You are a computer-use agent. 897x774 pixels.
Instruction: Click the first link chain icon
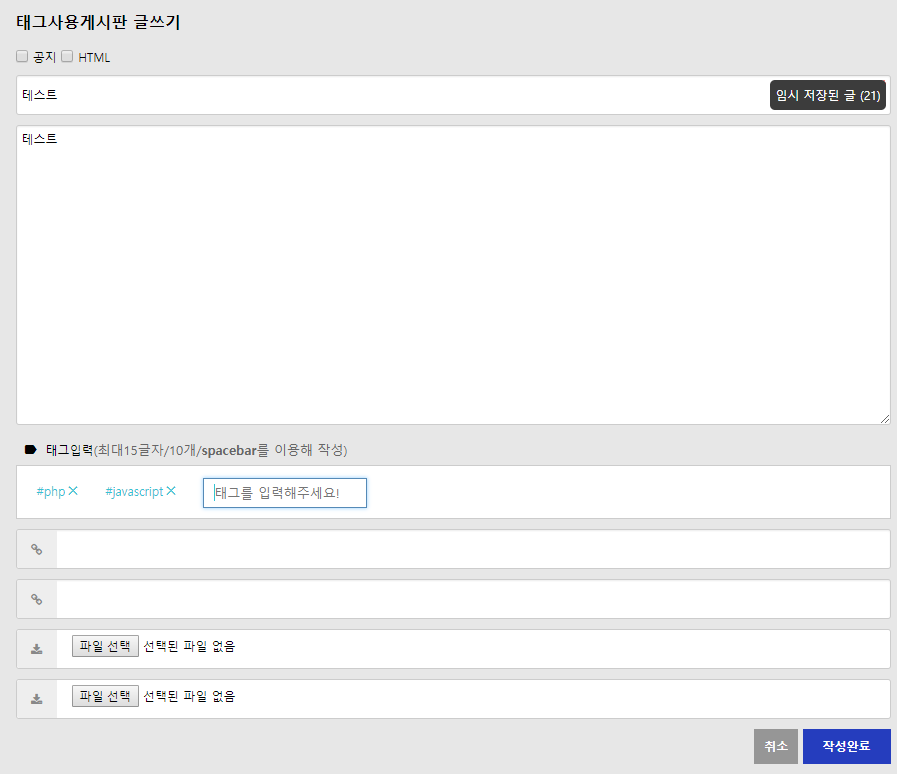click(37, 549)
